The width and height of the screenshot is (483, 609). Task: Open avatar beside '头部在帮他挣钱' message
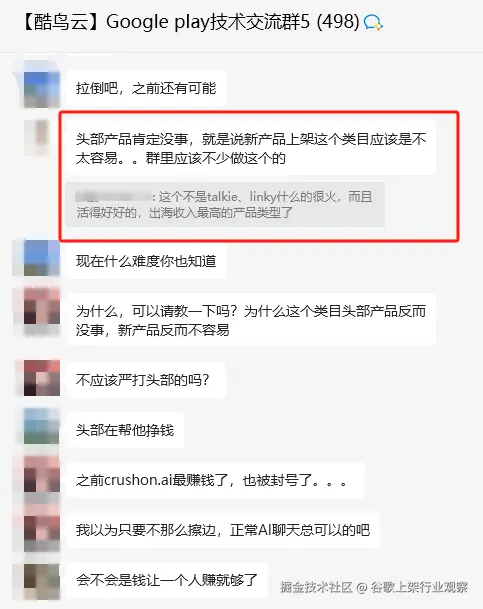(42, 426)
